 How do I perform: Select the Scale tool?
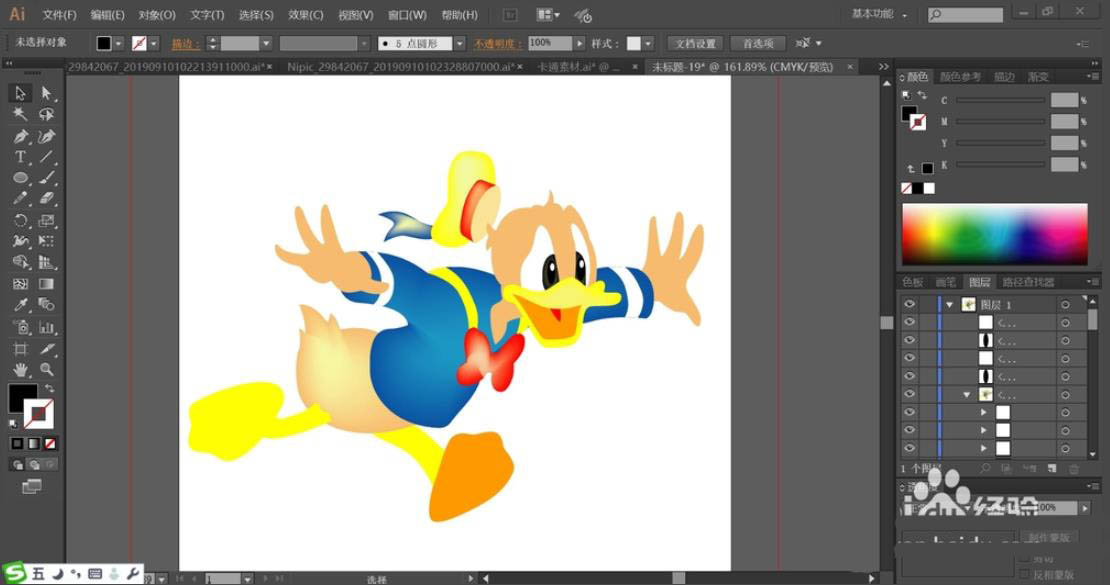47,220
